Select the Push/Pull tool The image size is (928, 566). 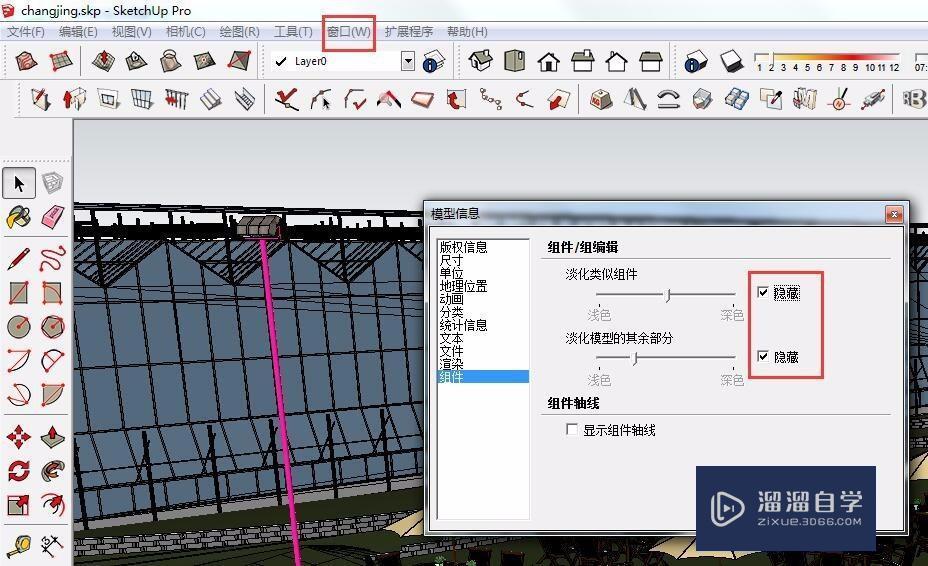pyautogui.click(x=53, y=438)
